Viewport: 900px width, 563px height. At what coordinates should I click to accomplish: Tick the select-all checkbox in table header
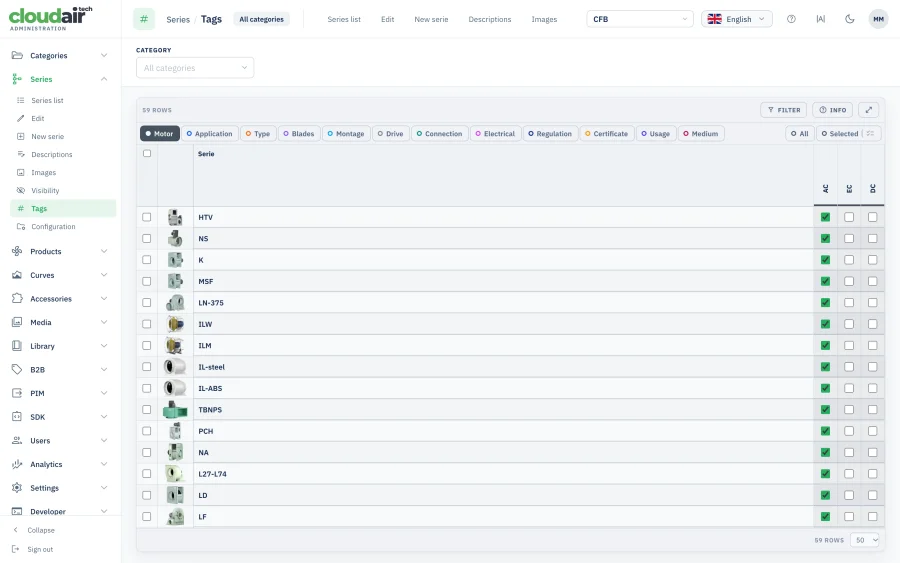click(x=147, y=153)
